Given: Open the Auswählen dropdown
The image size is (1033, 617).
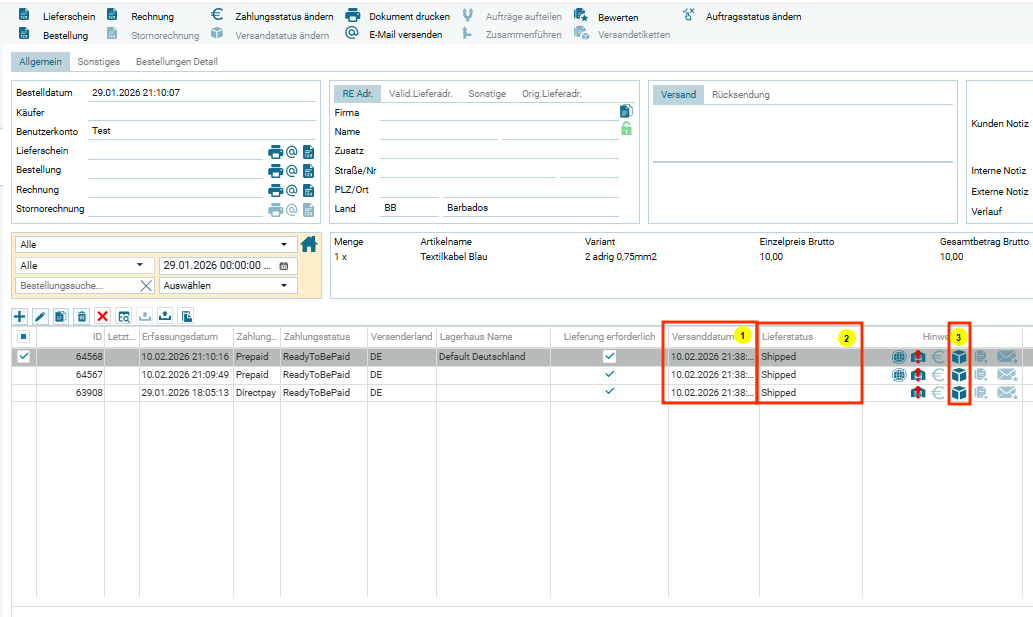Looking at the screenshot, I should tap(227, 285).
